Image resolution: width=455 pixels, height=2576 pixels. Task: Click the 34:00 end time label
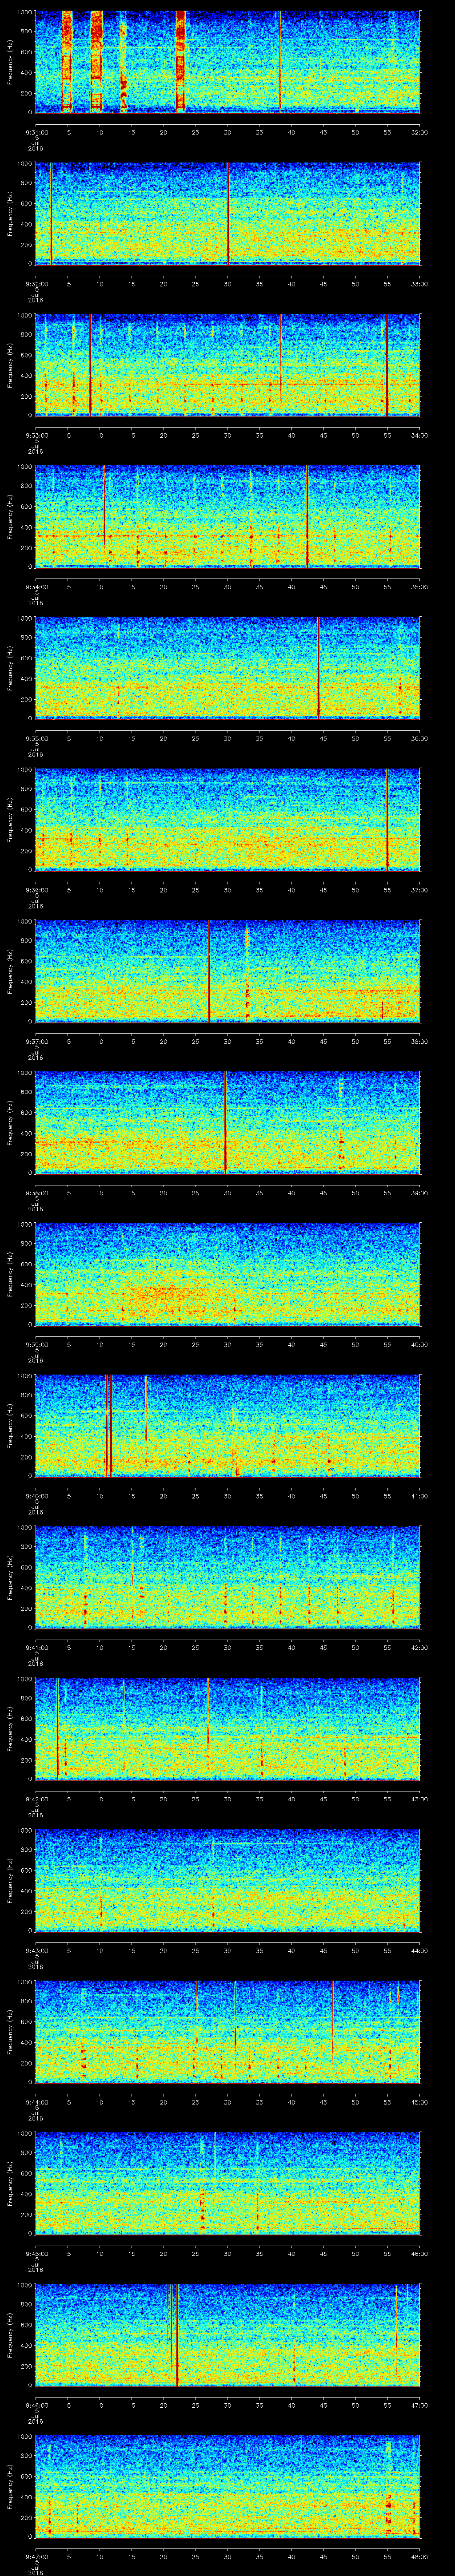[x=420, y=435]
